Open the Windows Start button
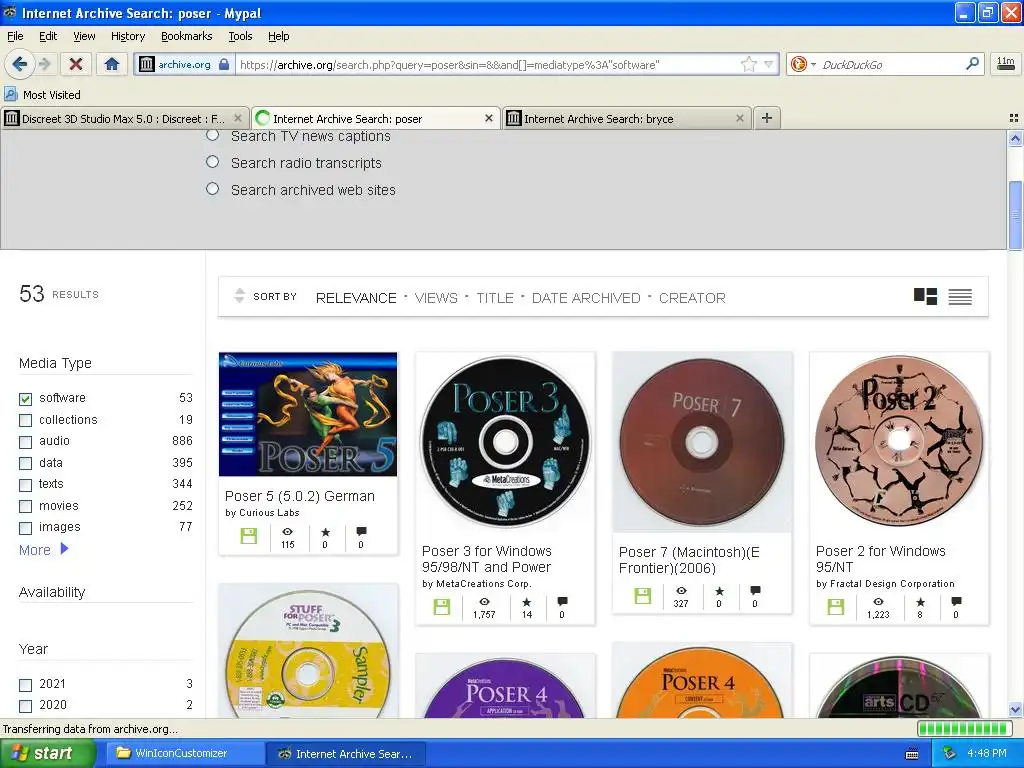1024x768 pixels. (x=47, y=754)
